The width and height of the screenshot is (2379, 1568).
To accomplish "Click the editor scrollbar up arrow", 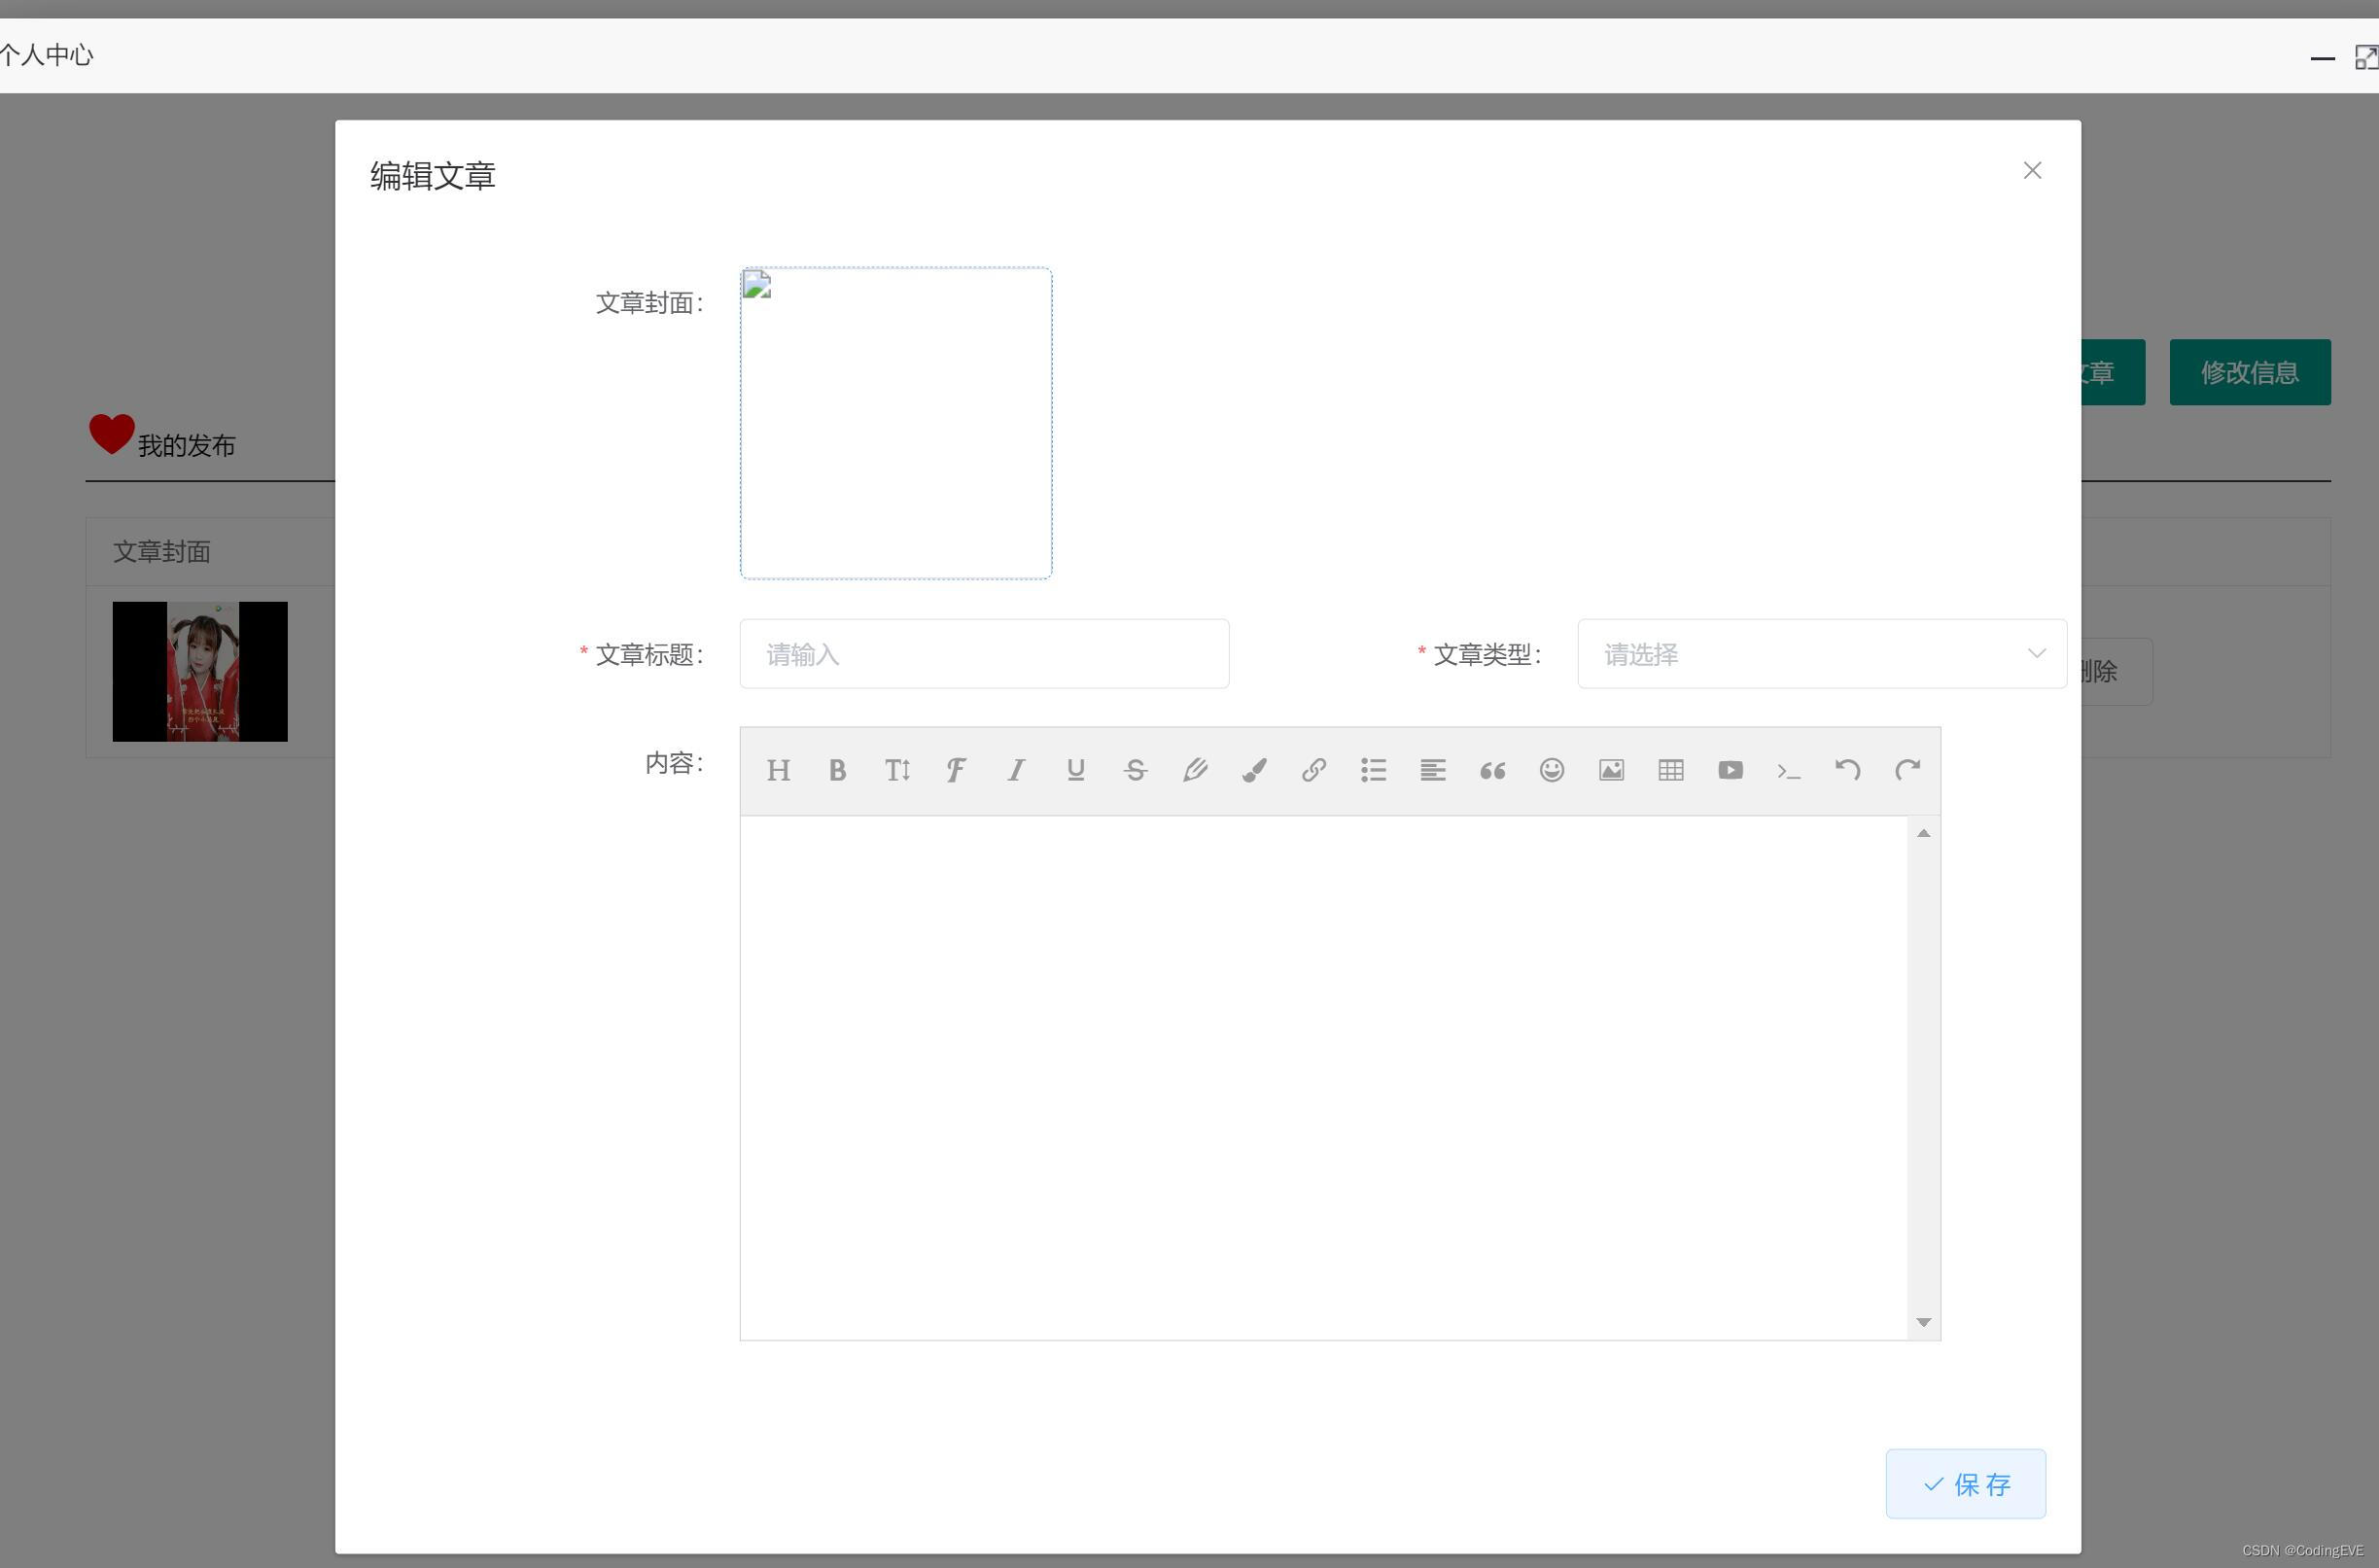I will pos(1923,833).
